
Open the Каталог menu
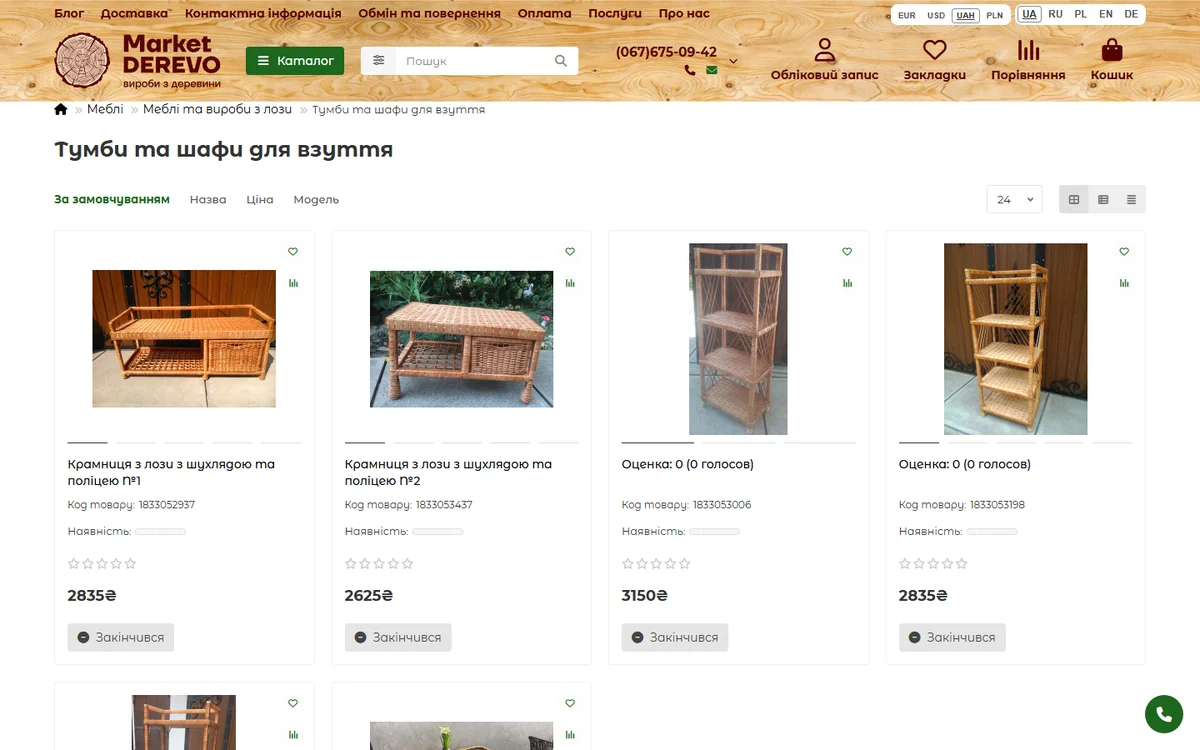[x=295, y=61]
